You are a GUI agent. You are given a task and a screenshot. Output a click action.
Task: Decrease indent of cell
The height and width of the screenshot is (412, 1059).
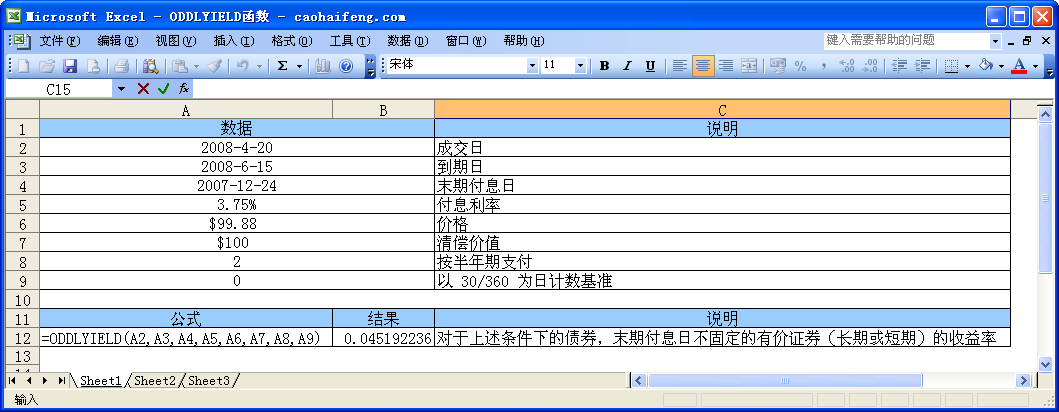[899, 66]
